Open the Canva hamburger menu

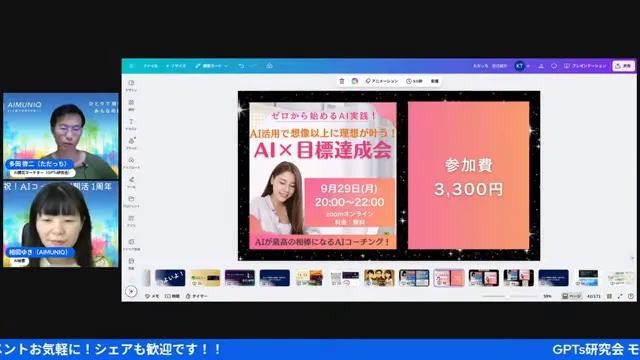pos(131,66)
